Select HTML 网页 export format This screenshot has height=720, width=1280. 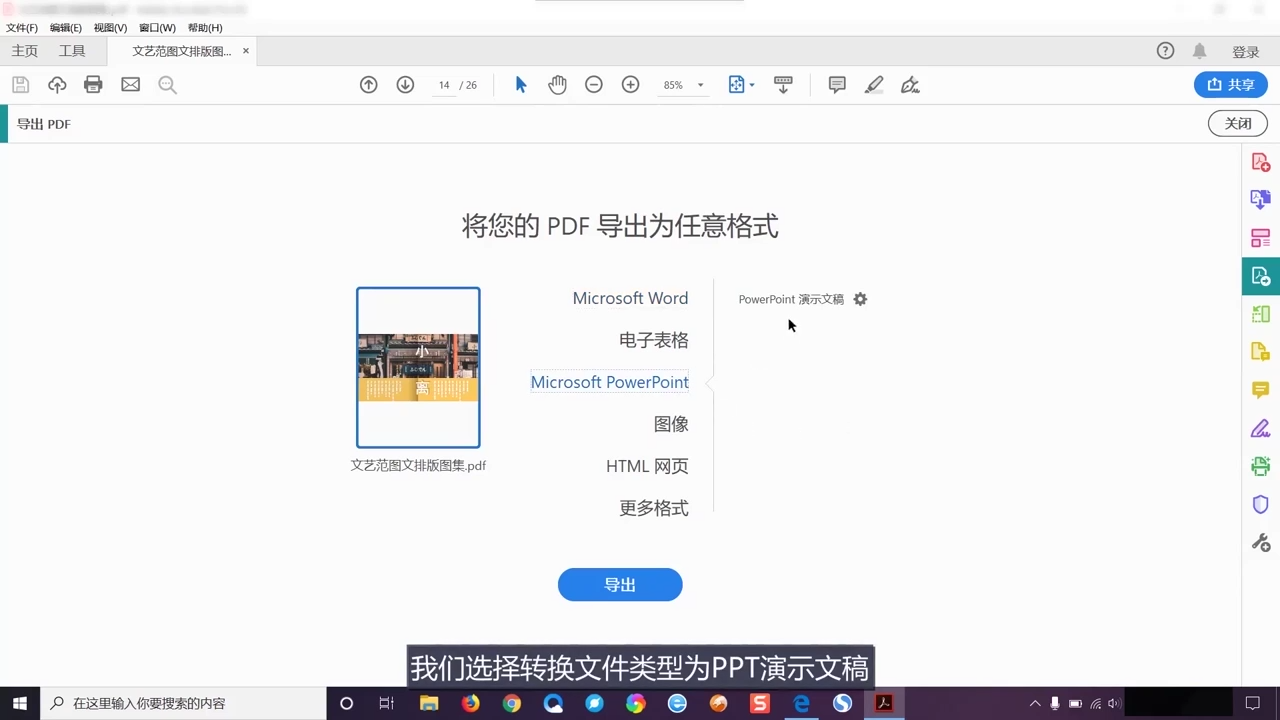point(647,466)
